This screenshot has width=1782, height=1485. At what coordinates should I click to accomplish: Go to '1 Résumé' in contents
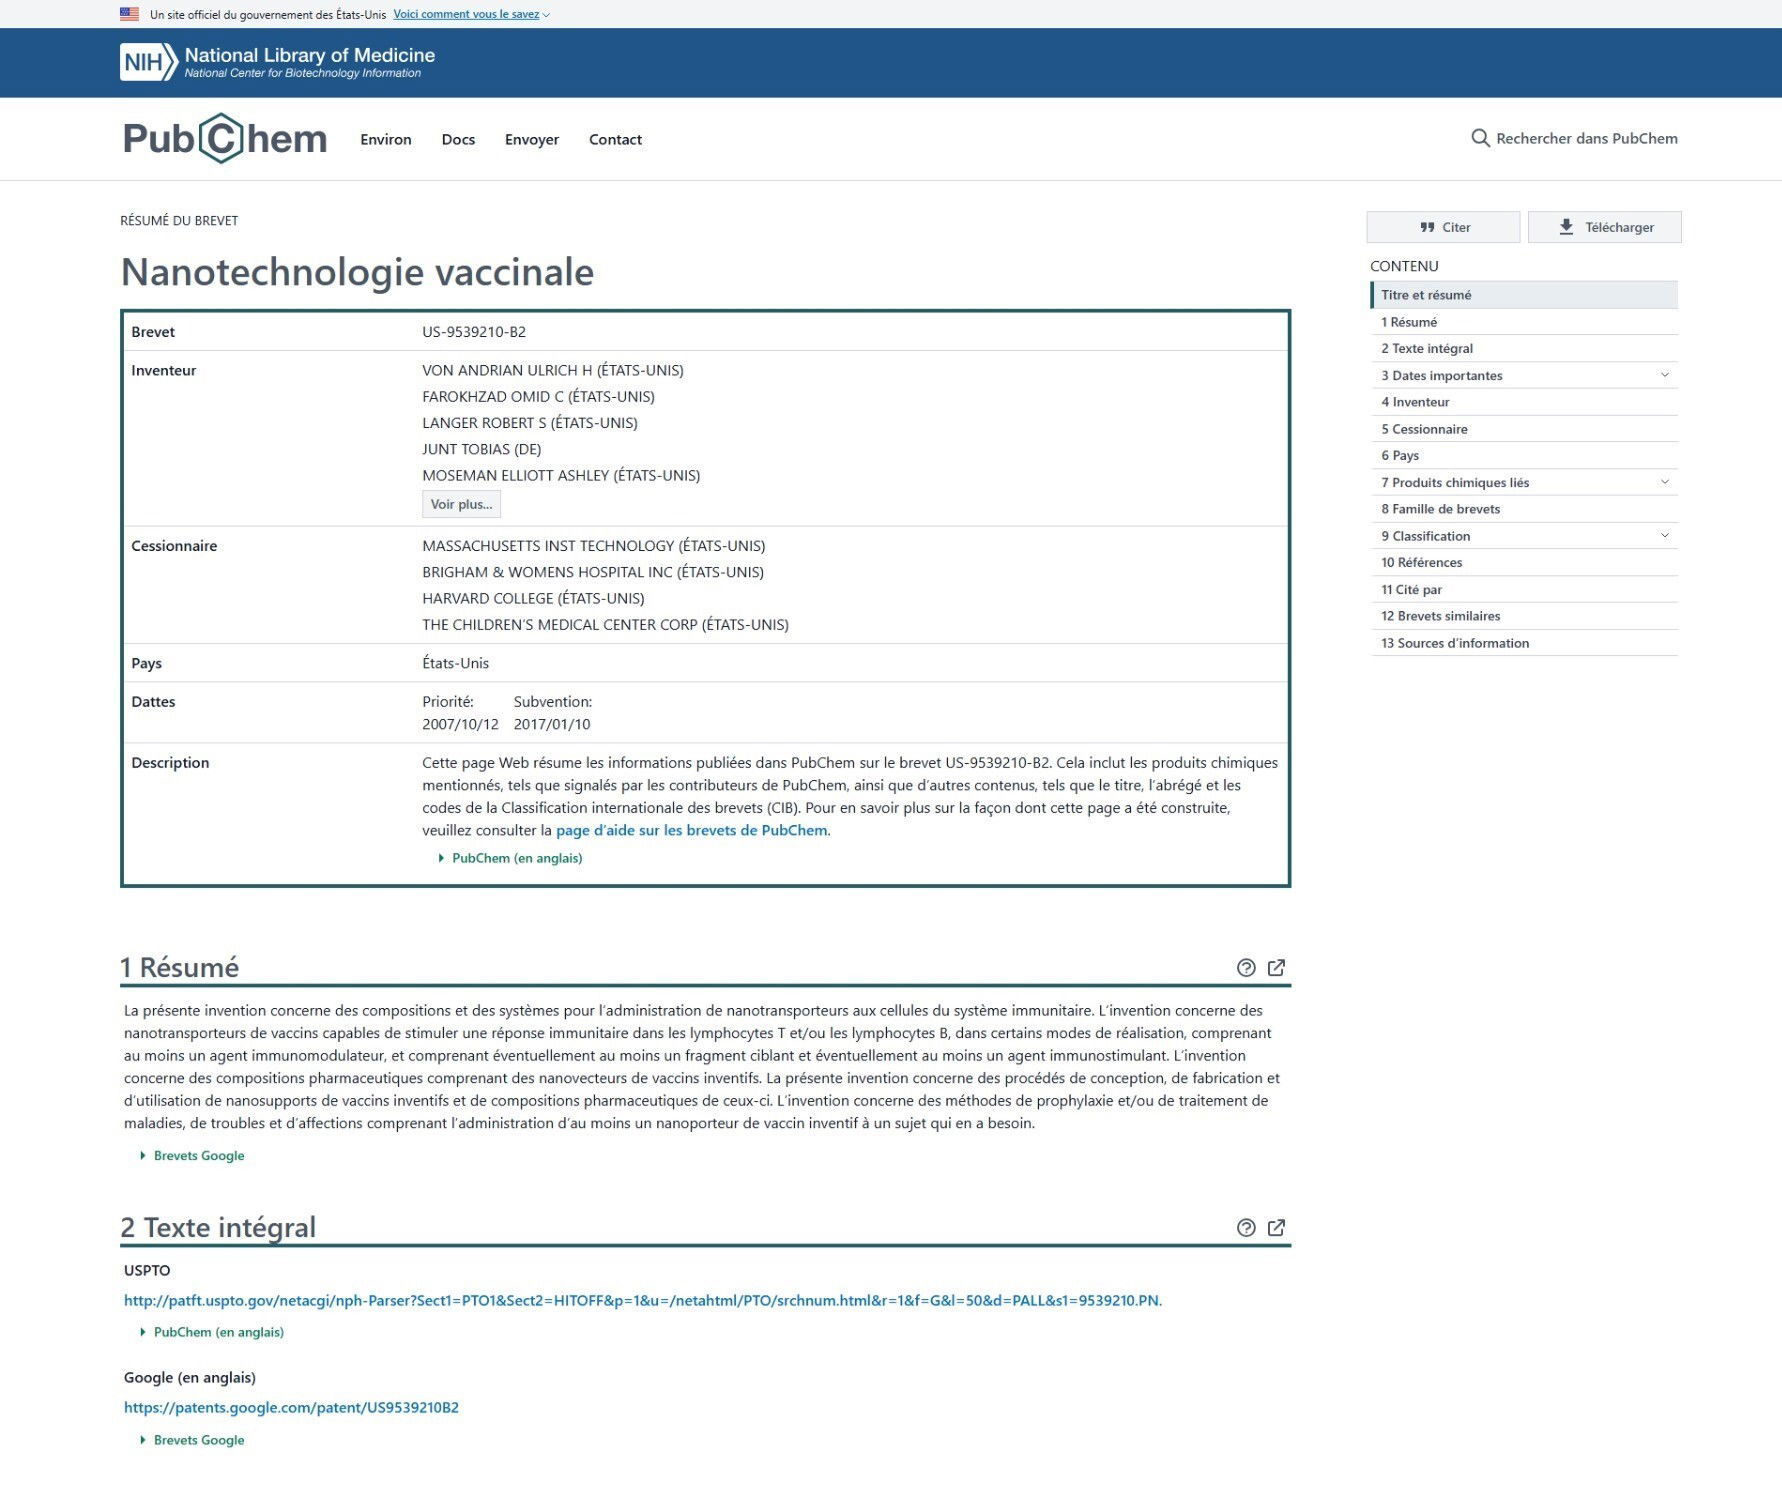[x=1524, y=322]
